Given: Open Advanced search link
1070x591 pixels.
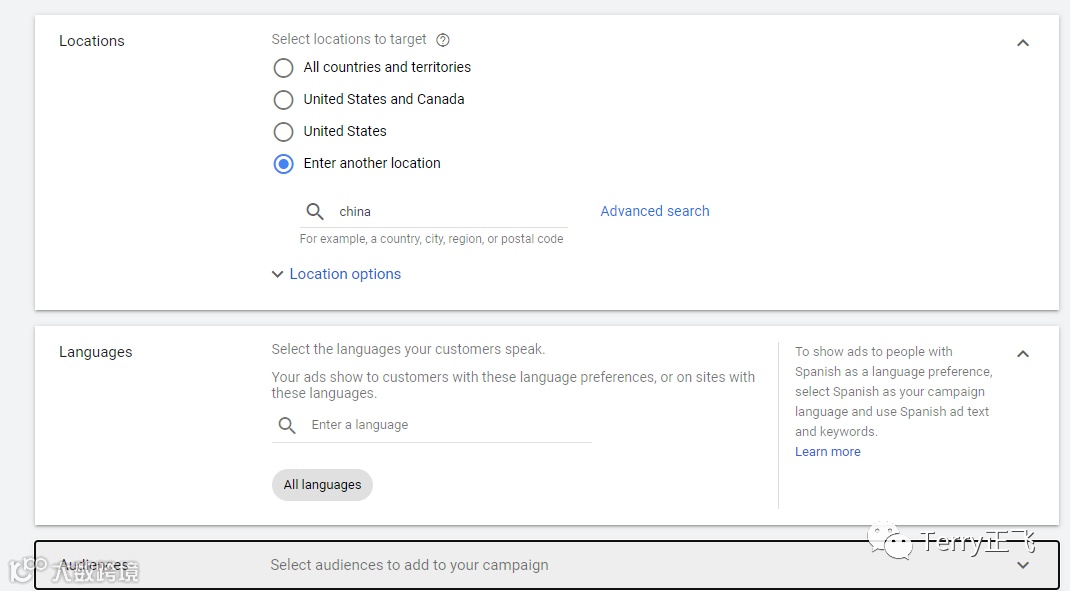Looking at the screenshot, I should (x=654, y=211).
